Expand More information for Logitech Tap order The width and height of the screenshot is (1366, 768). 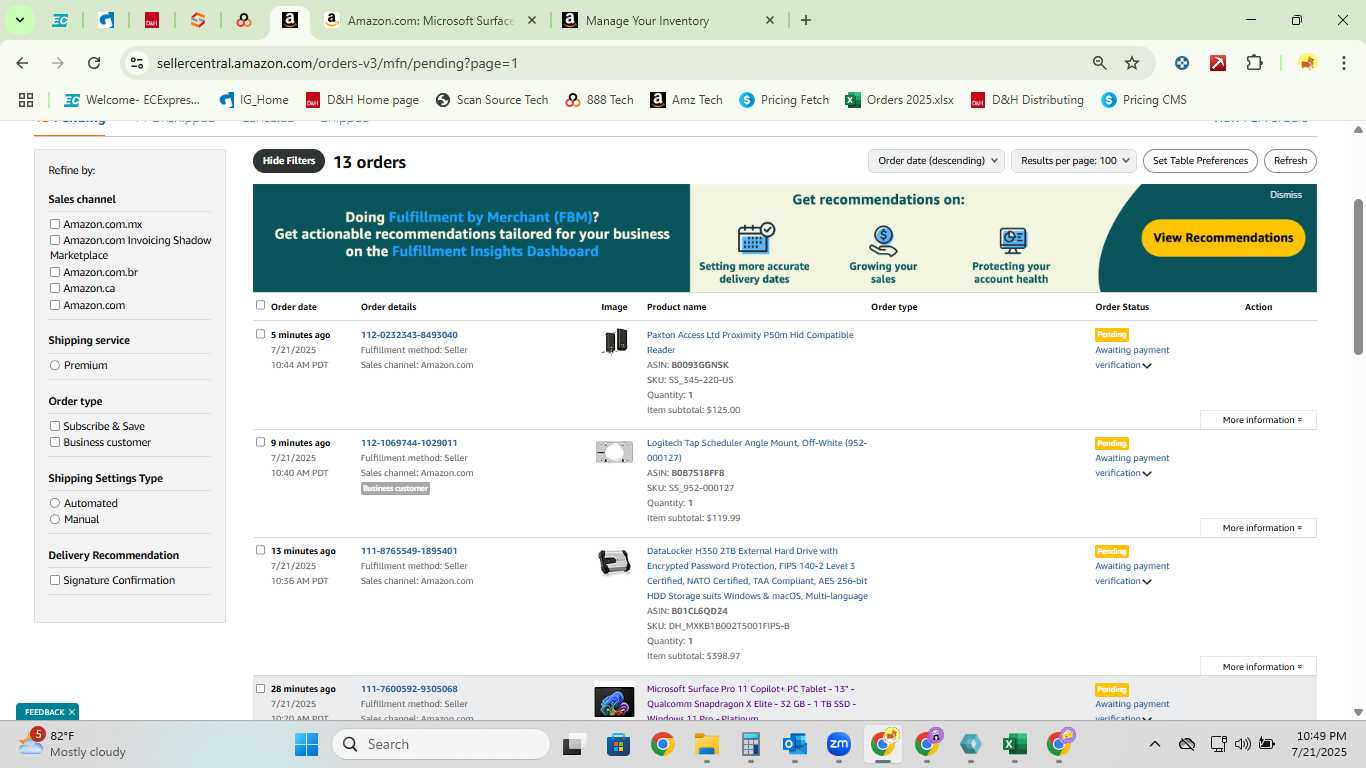click(x=1258, y=528)
